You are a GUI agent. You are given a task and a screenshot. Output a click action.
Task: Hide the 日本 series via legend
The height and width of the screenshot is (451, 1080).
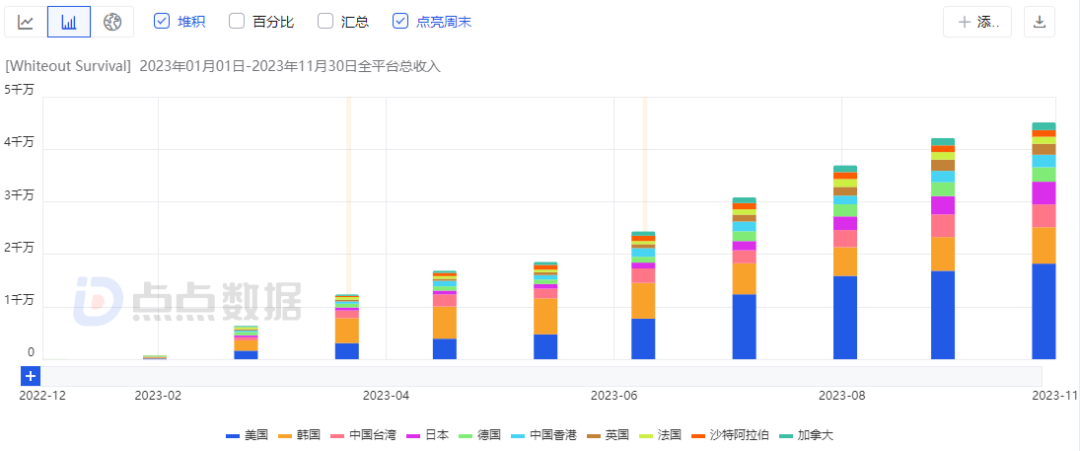coord(428,435)
